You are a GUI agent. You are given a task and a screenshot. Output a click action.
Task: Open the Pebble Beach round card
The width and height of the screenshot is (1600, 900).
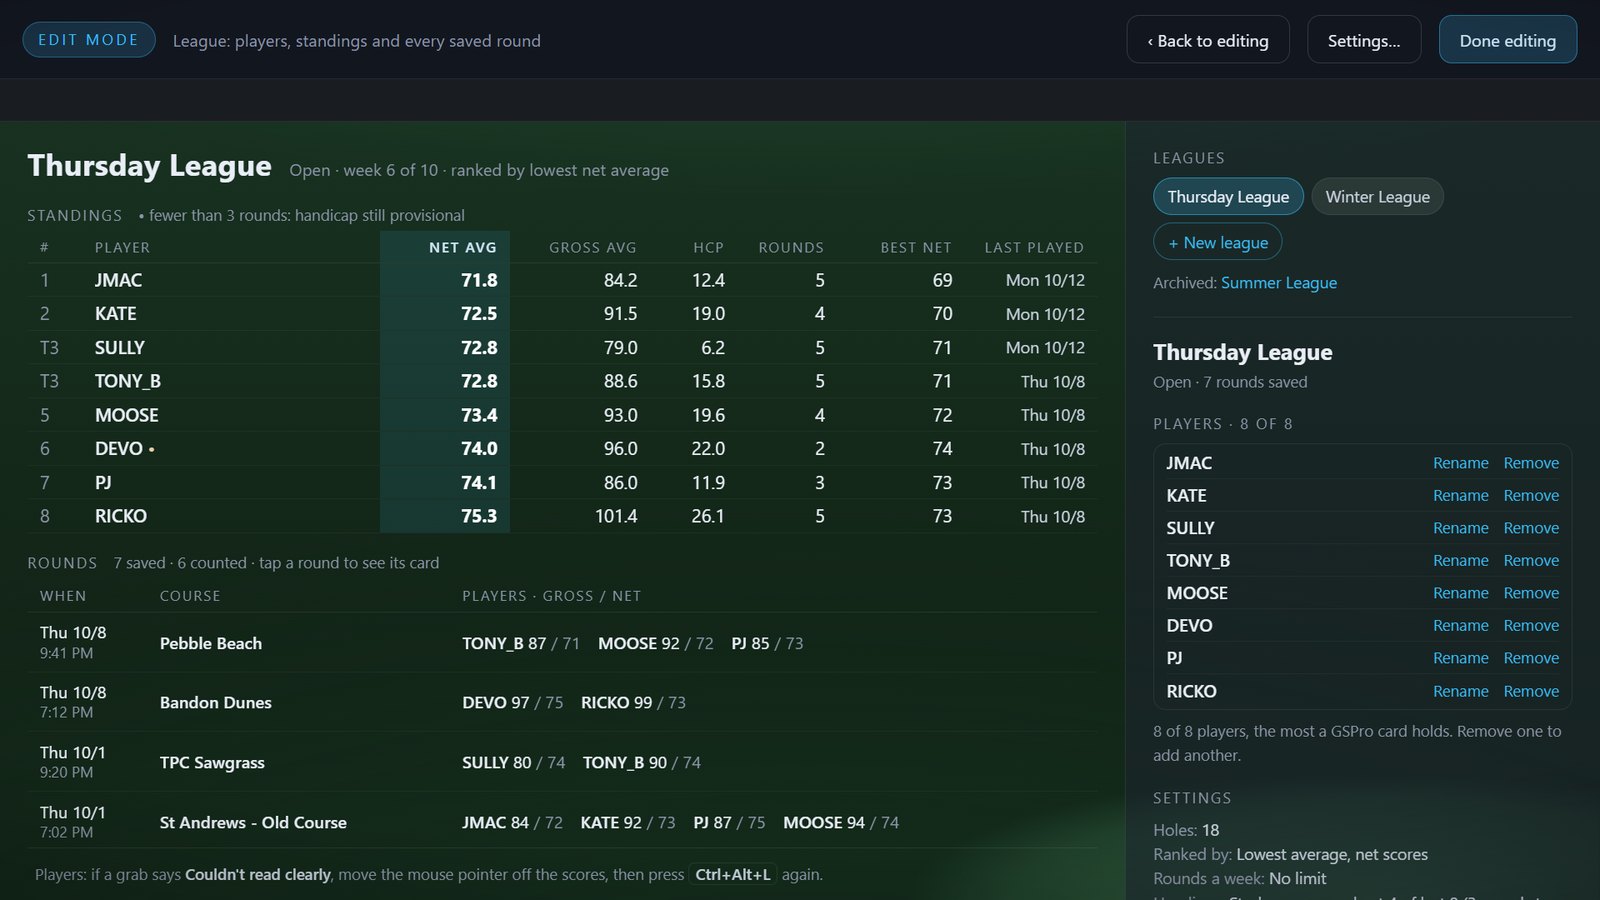[563, 643]
